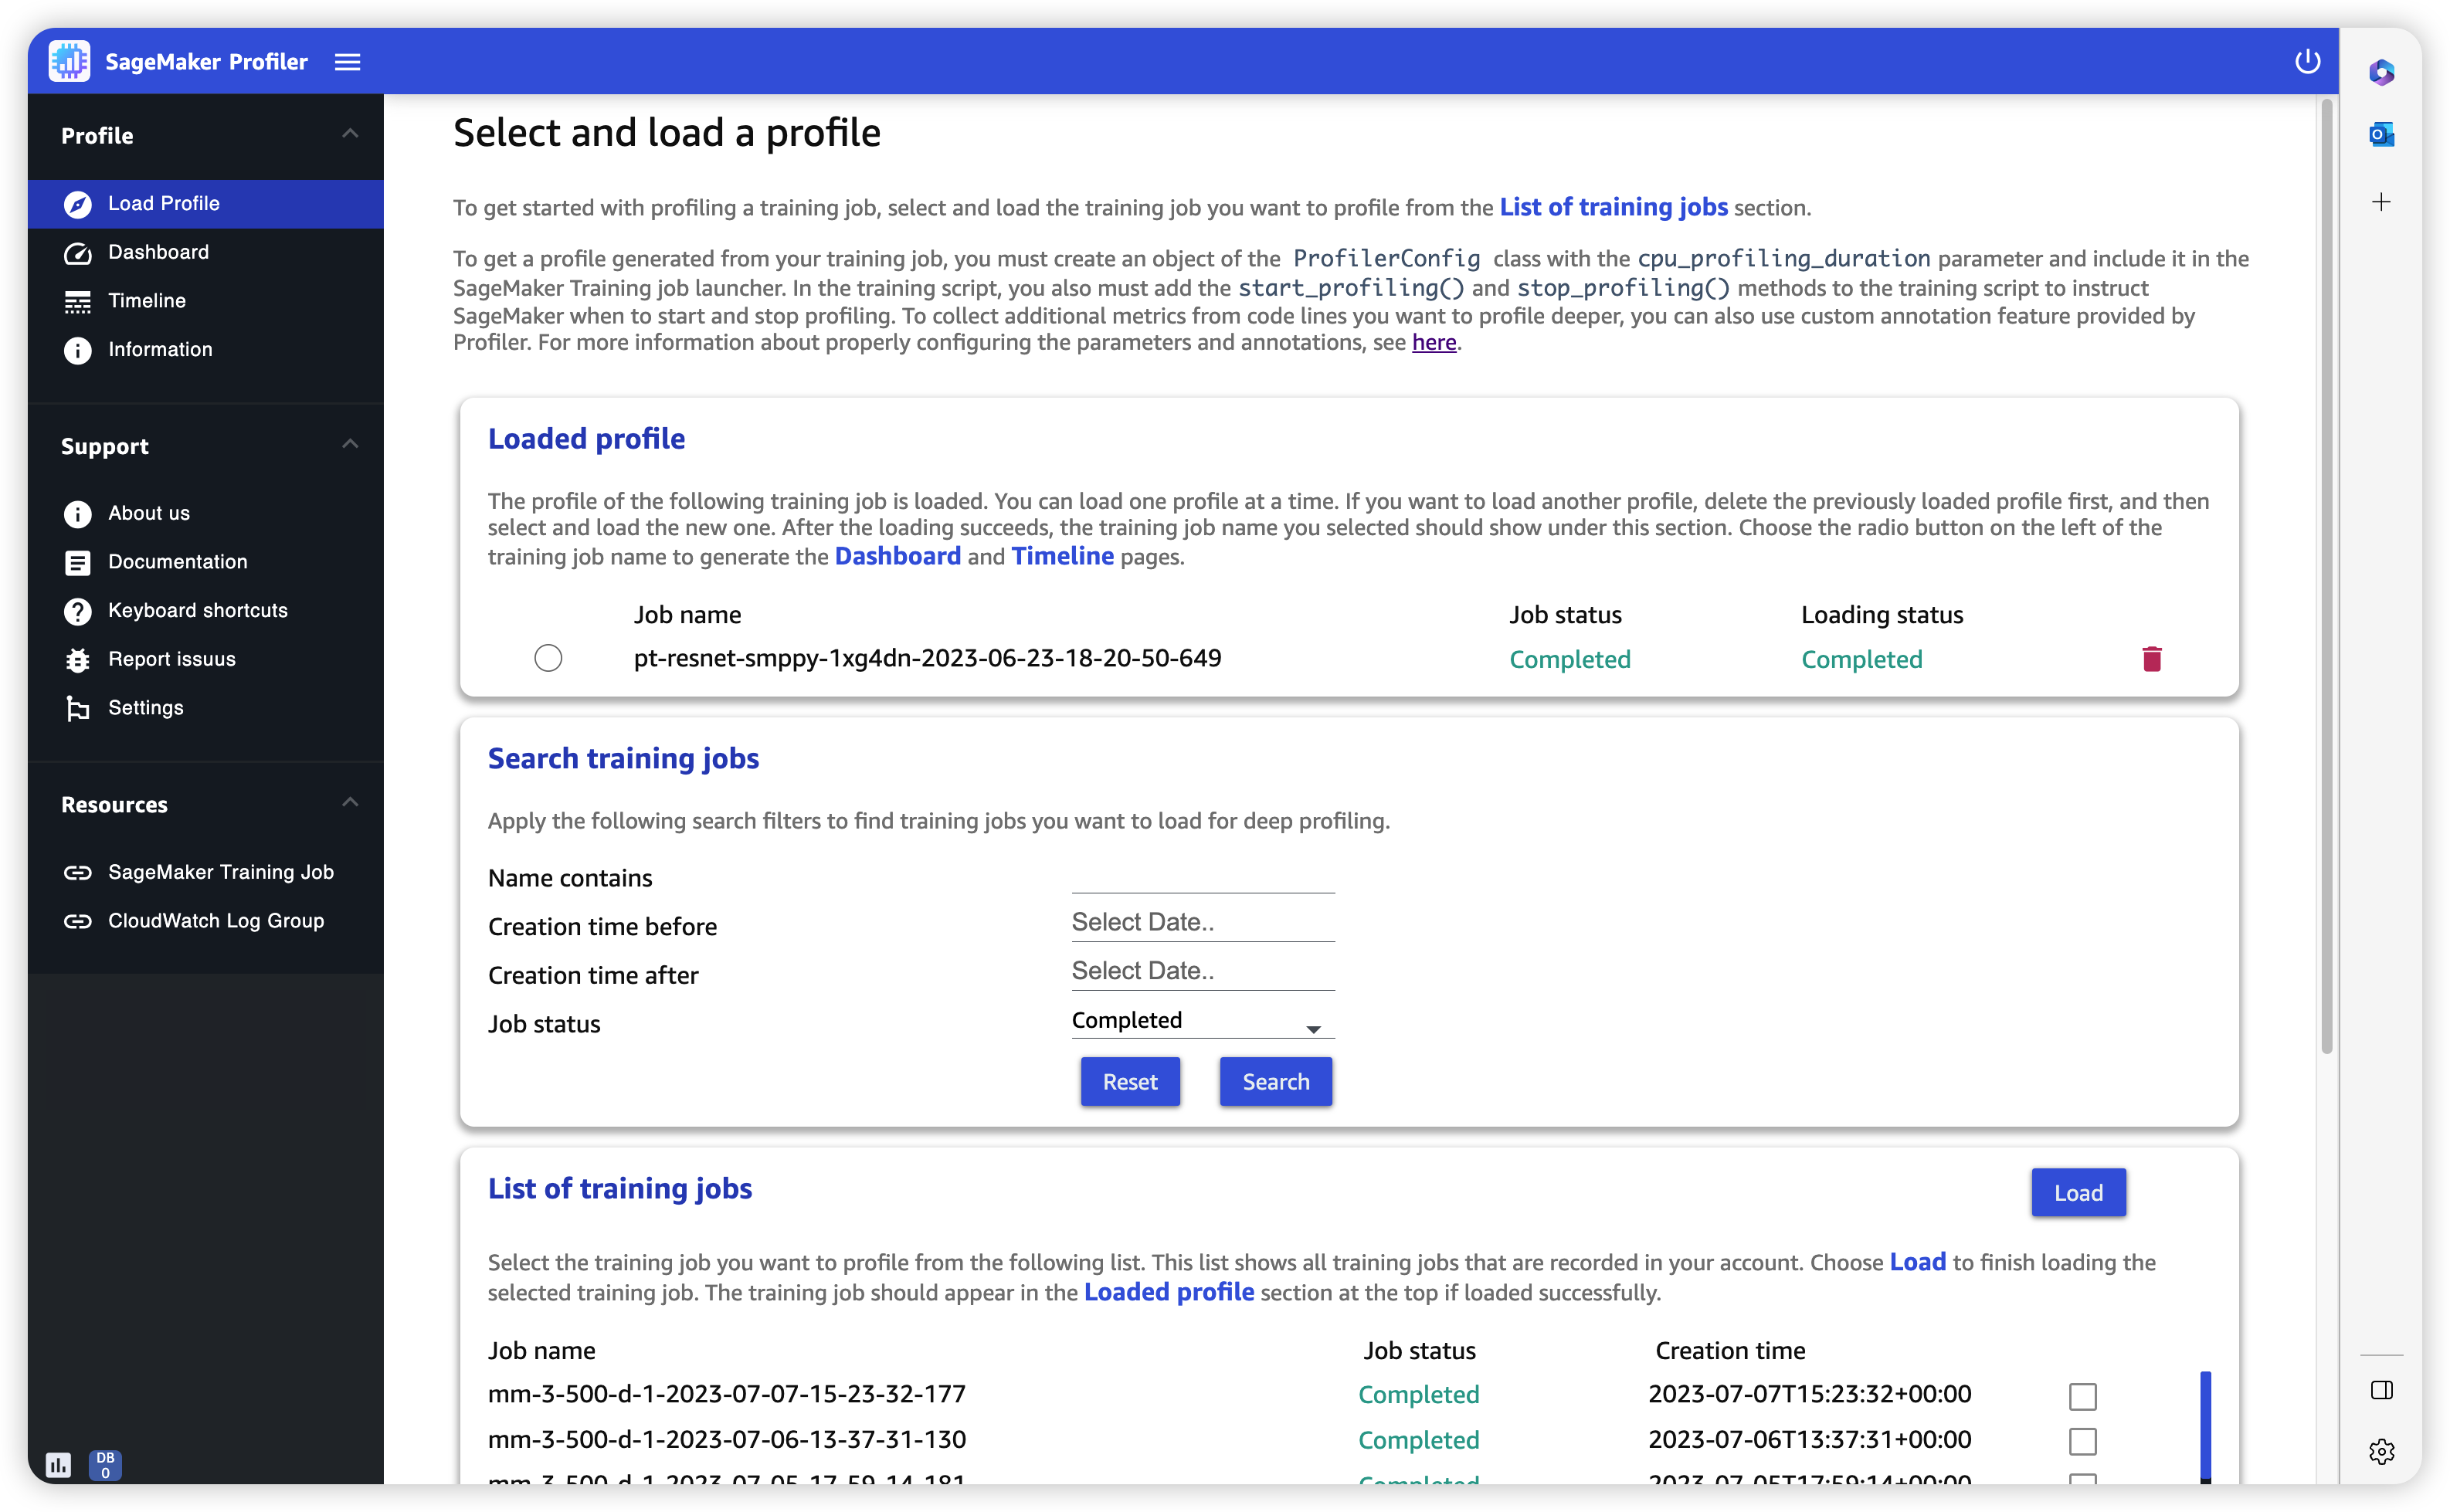Click the Information sidebar icon
The height and width of the screenshot is (1512, 2450).
tap(77, 348)
